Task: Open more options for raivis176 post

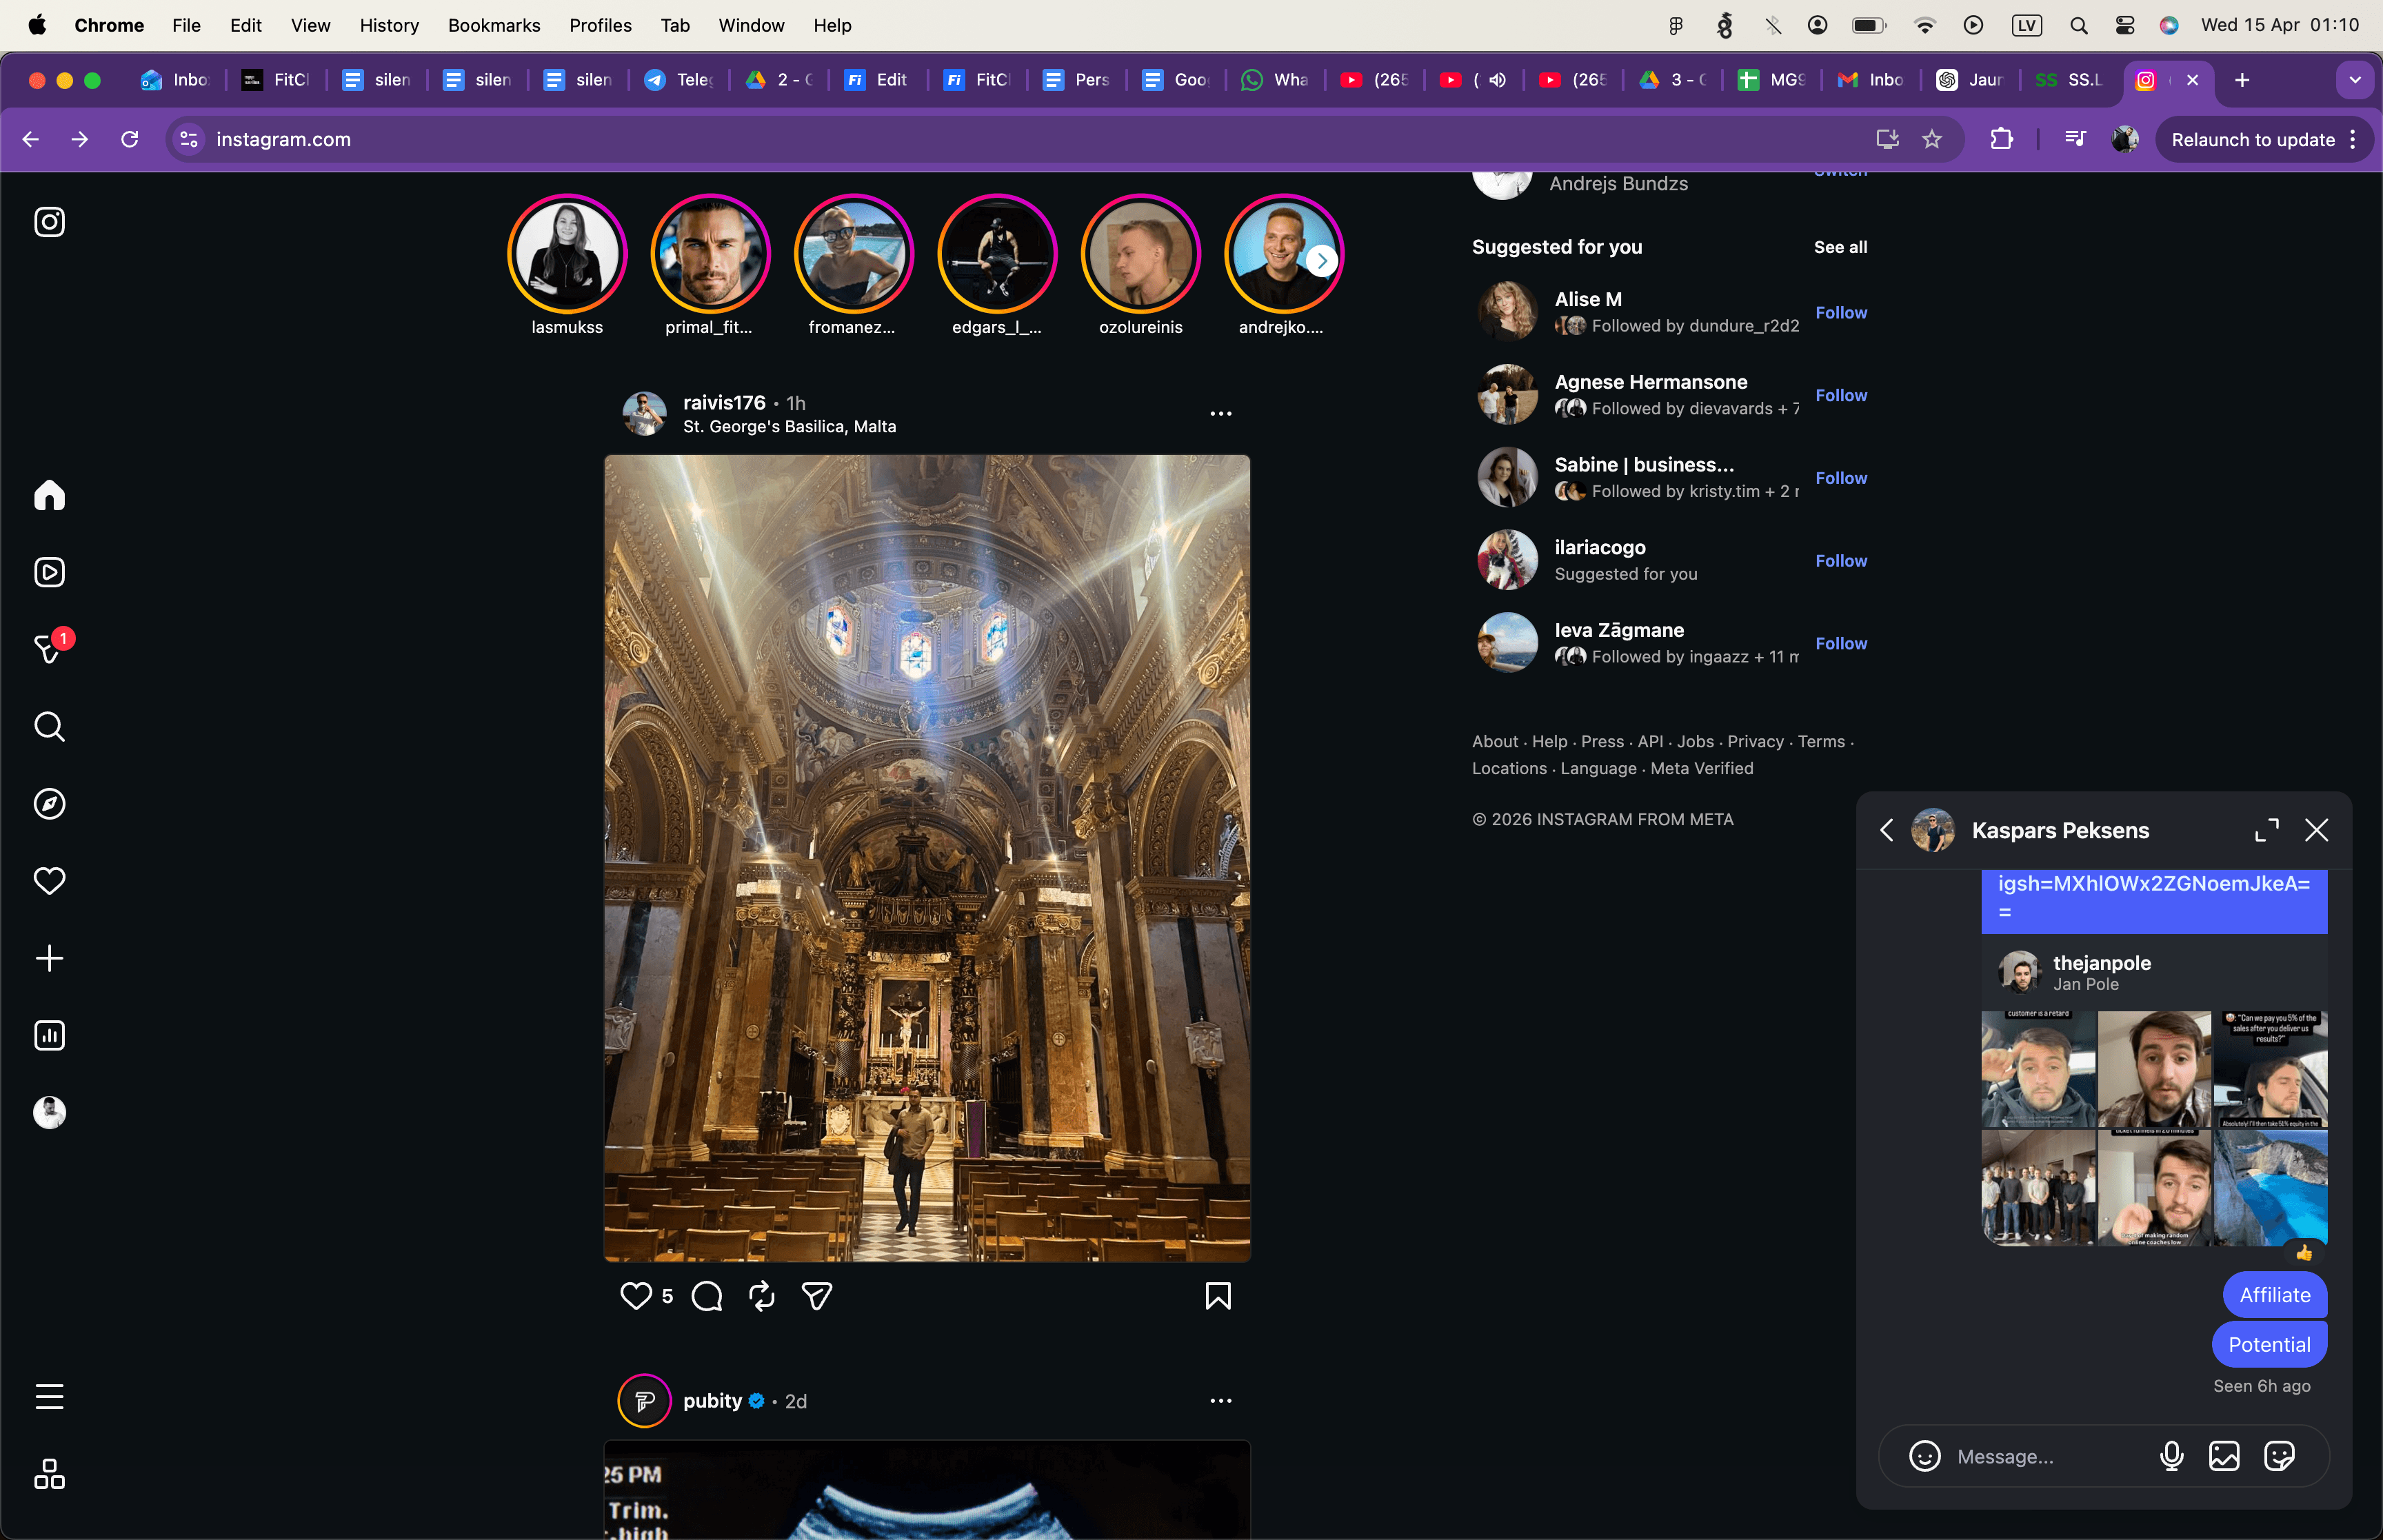Action: 1220,413
